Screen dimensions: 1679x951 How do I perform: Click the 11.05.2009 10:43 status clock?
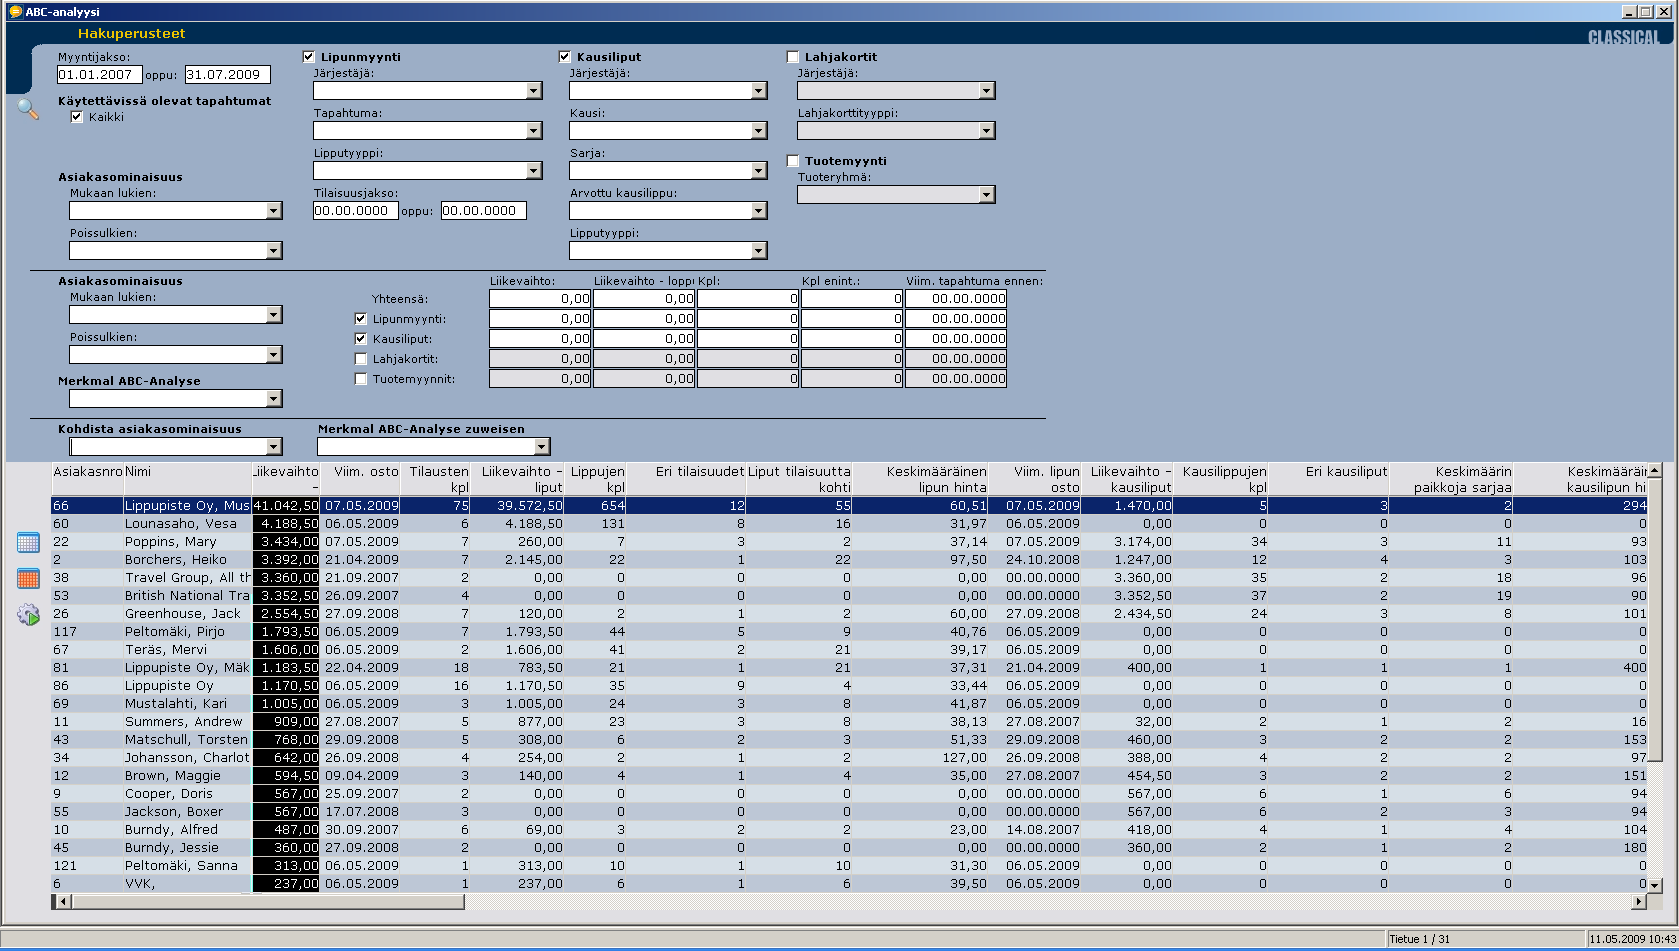[1633, 939]
